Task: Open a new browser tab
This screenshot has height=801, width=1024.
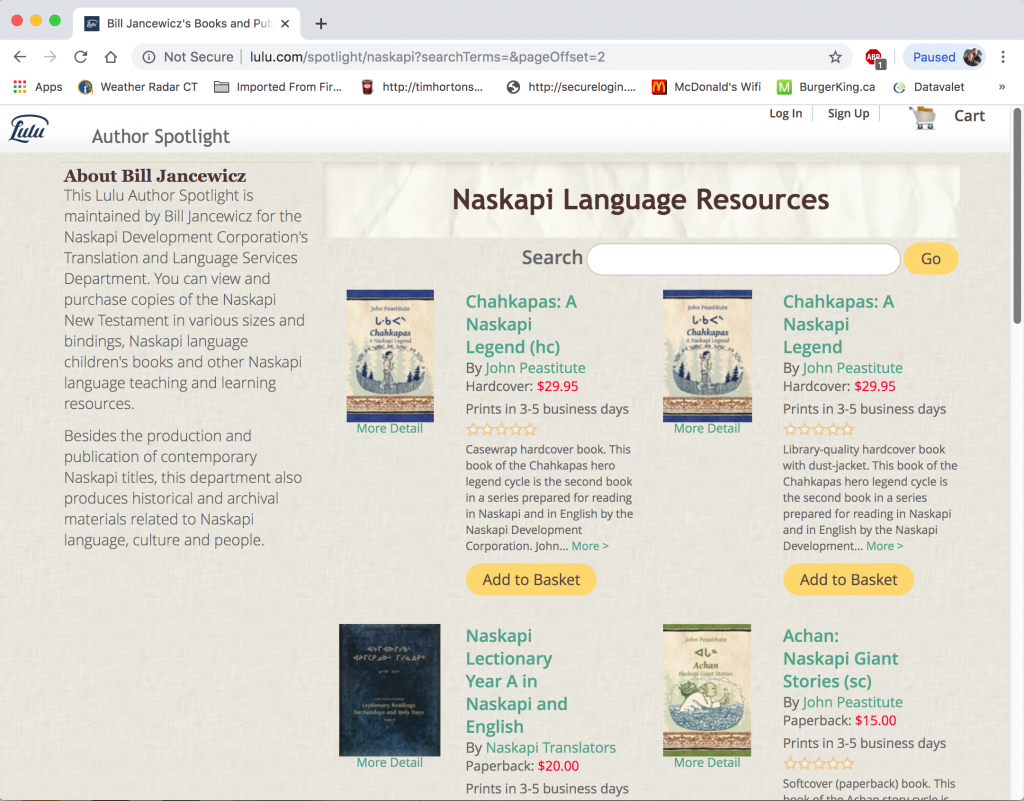Action: coord(321,24)
